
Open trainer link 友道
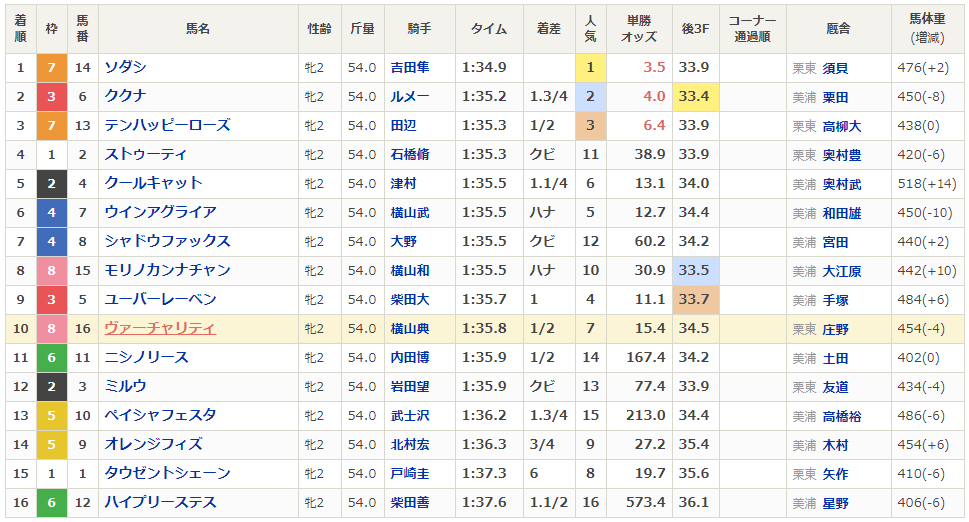[x=836, y=388]
